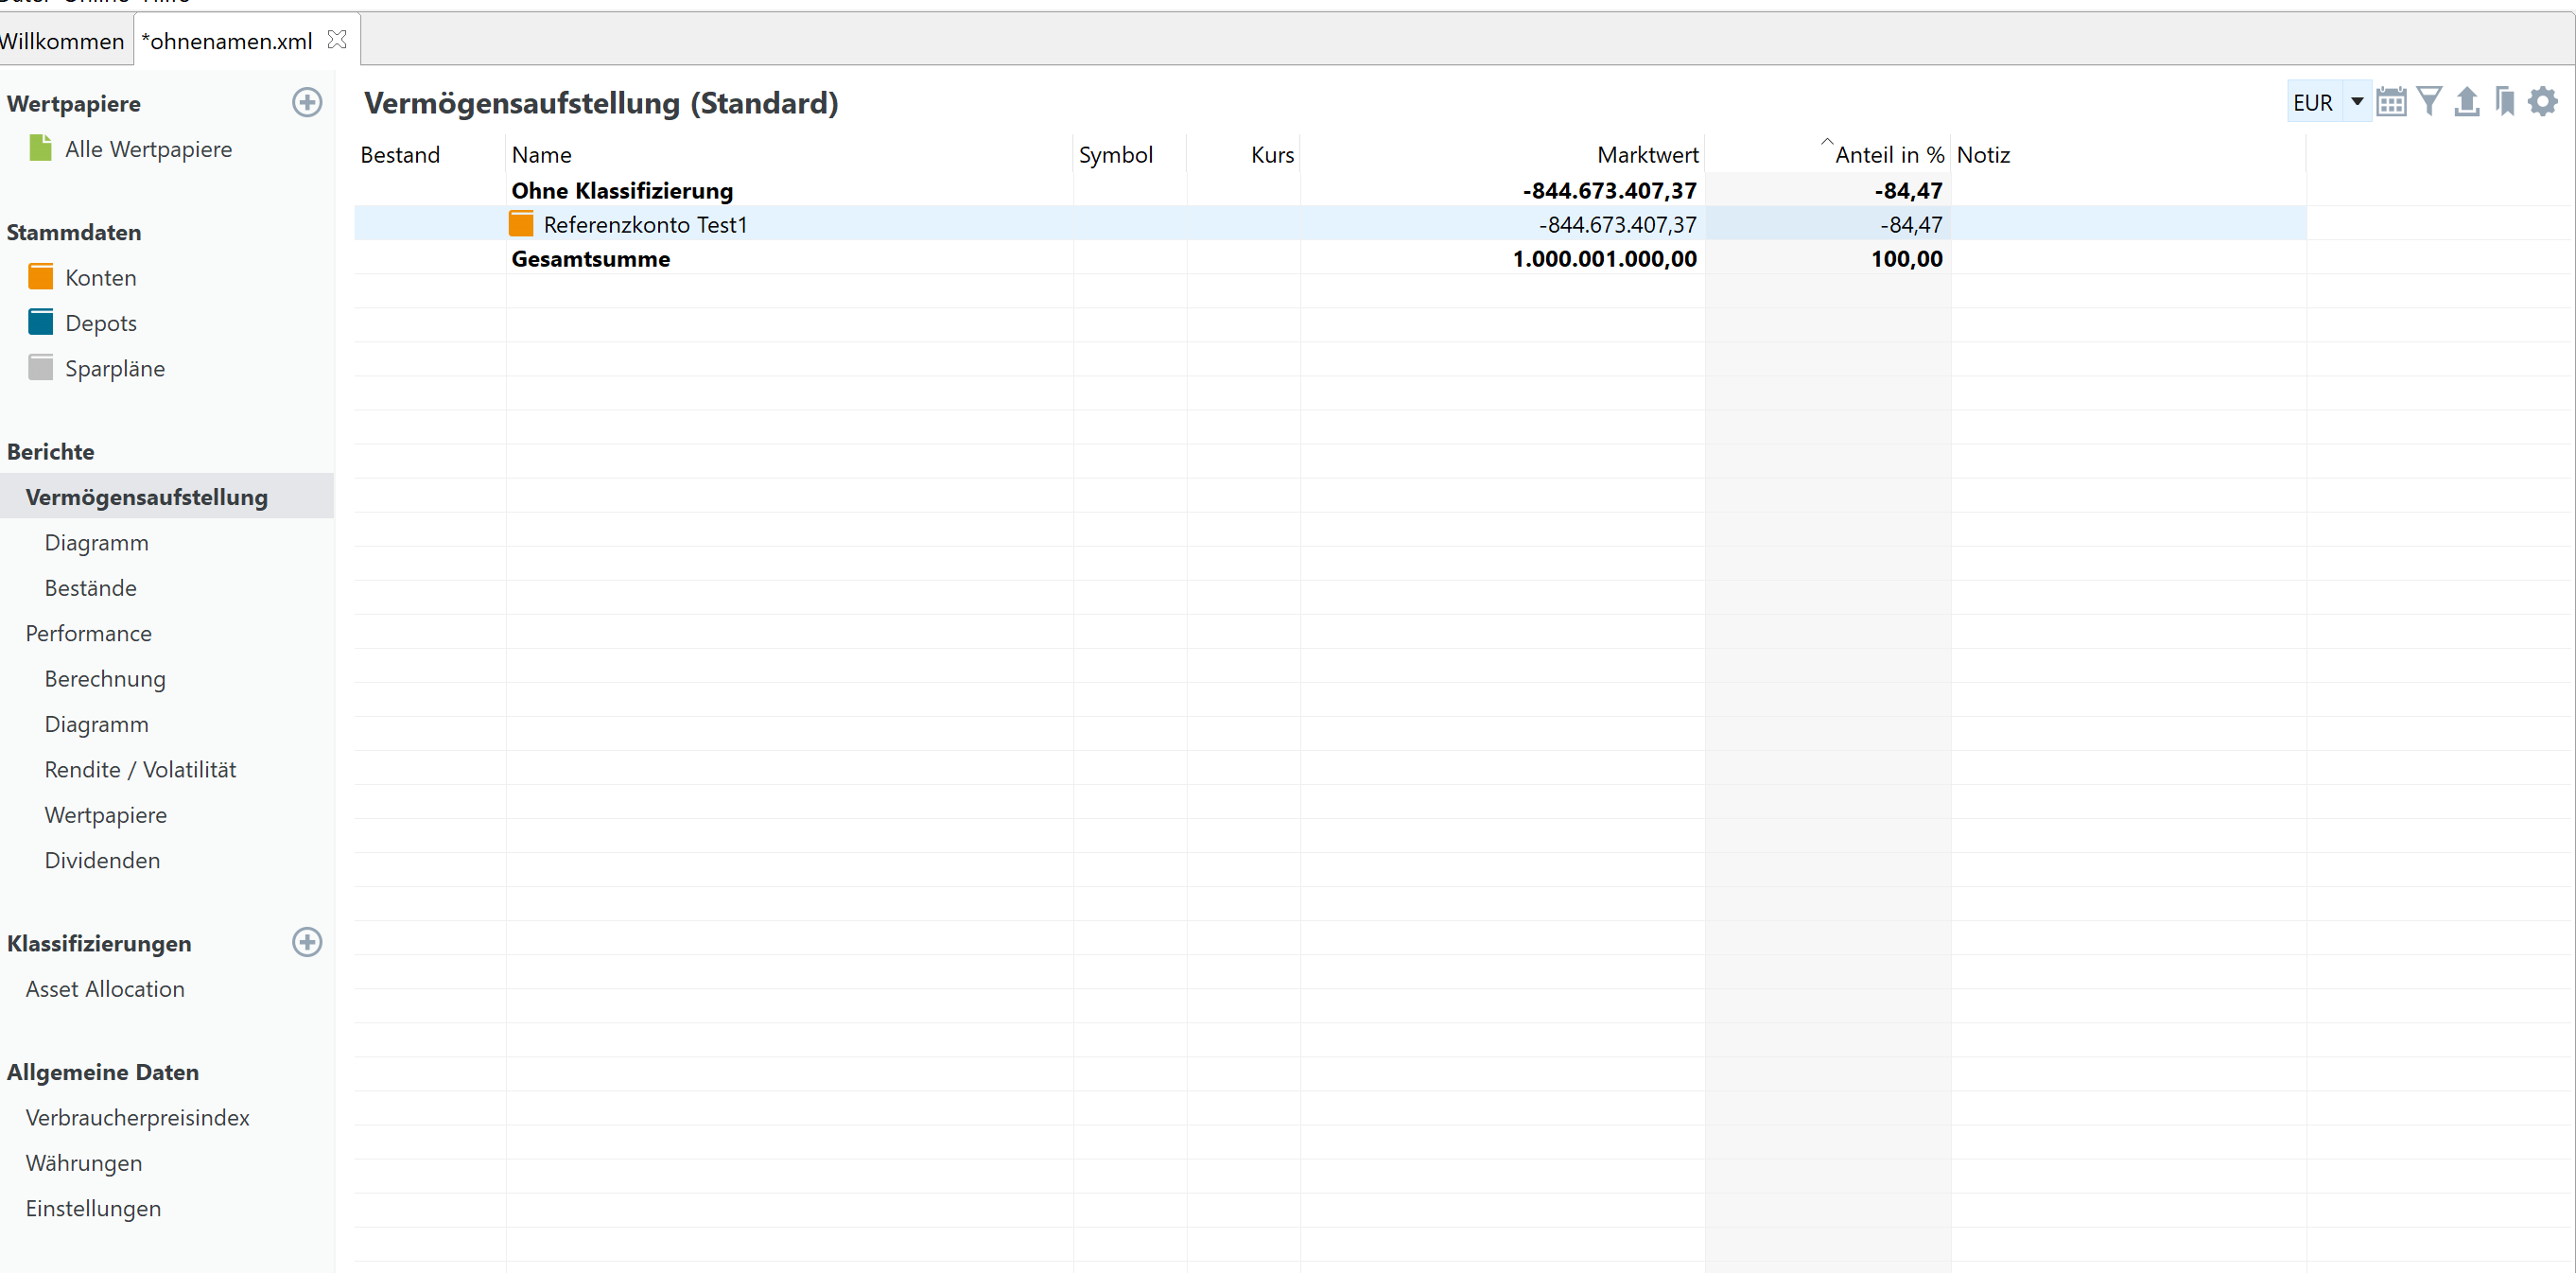The width and height of the screenshot is (2576, 1273).
Task: Open the Performance report entry
Action: pos(89,633)
